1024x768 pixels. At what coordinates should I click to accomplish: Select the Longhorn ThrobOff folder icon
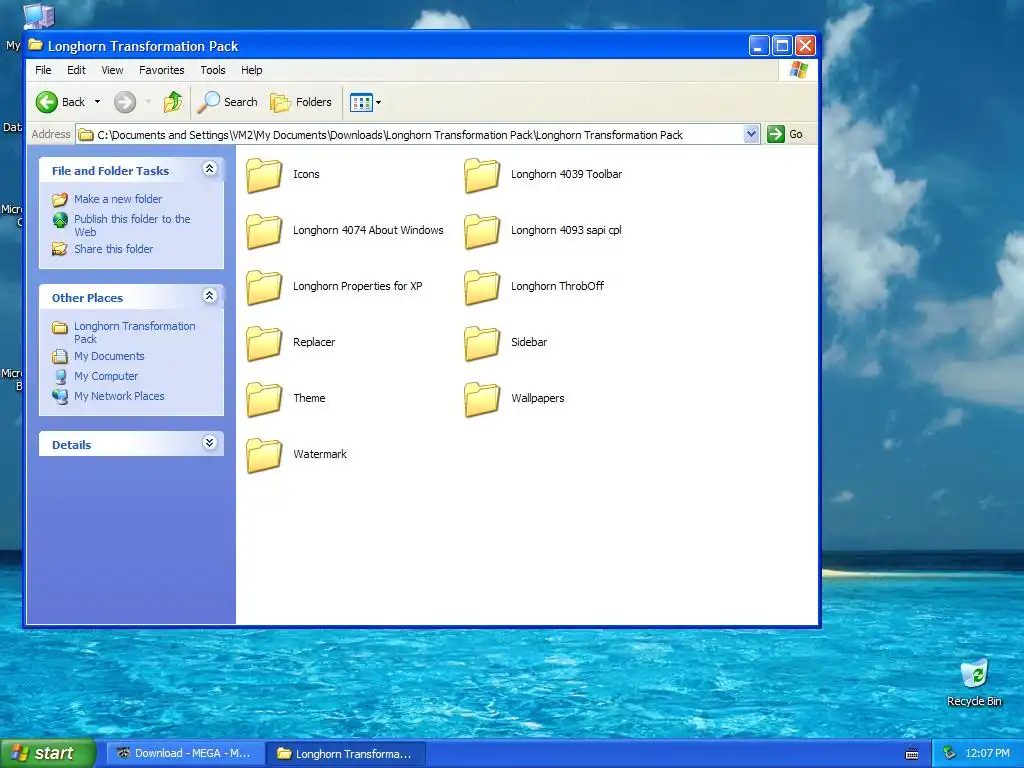coord(482,287)
